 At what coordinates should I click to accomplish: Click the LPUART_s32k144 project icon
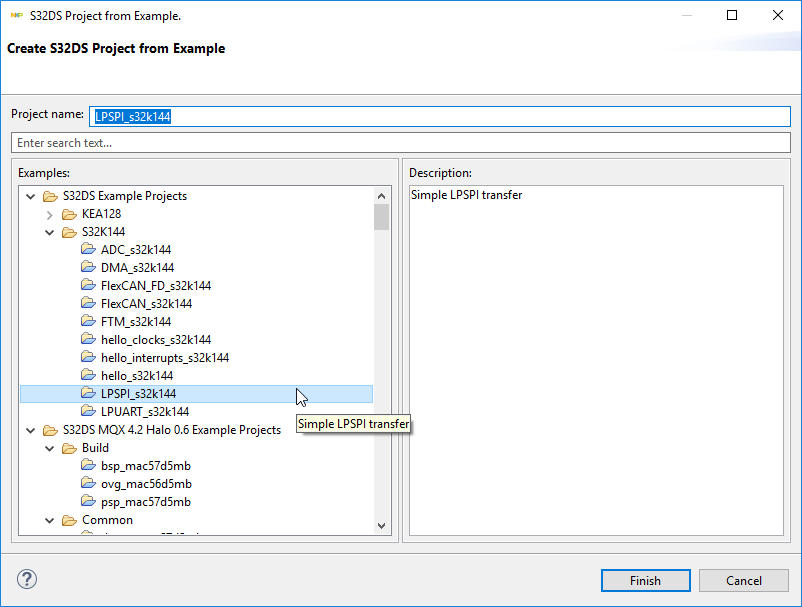(88, 411)
